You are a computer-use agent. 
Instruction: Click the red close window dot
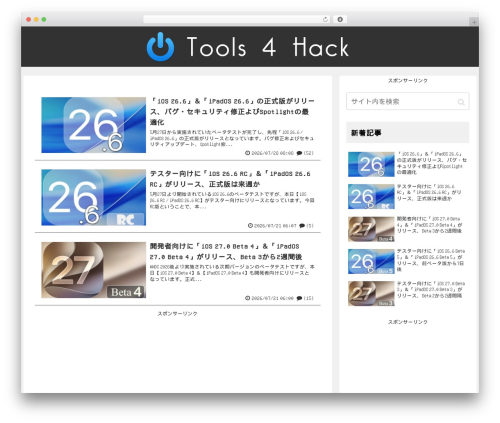point(29,20)
